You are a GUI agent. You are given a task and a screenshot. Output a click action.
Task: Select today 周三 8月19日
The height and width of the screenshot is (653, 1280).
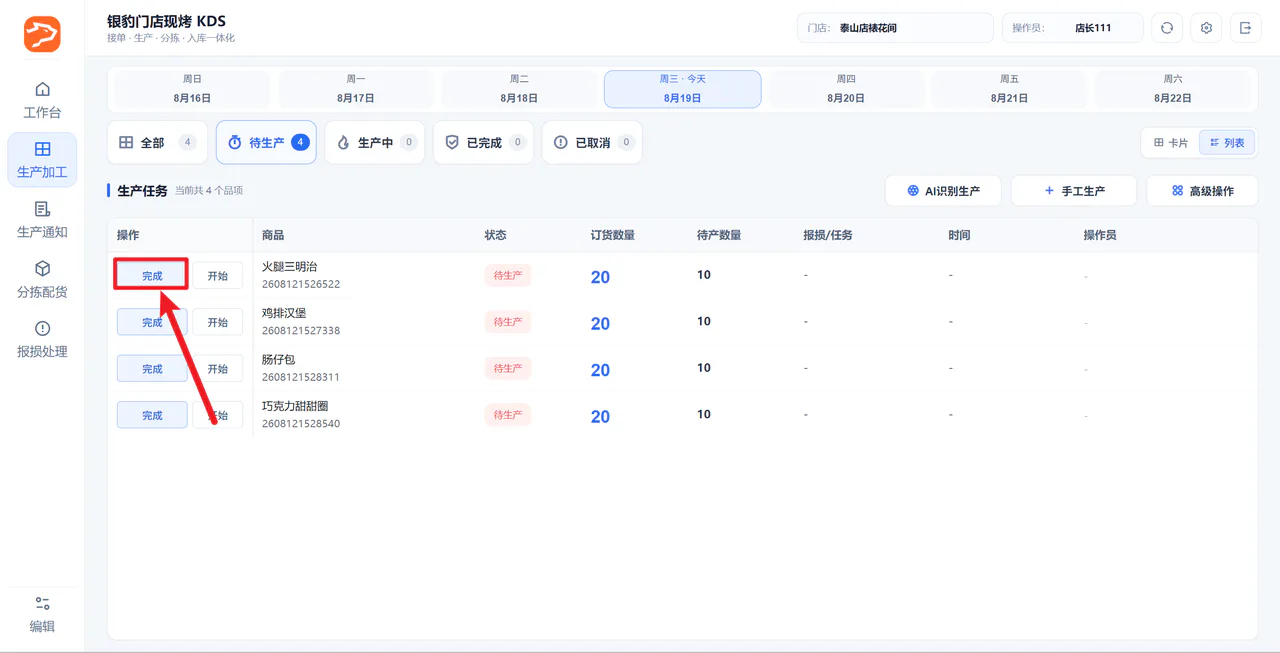coord(682,89)
